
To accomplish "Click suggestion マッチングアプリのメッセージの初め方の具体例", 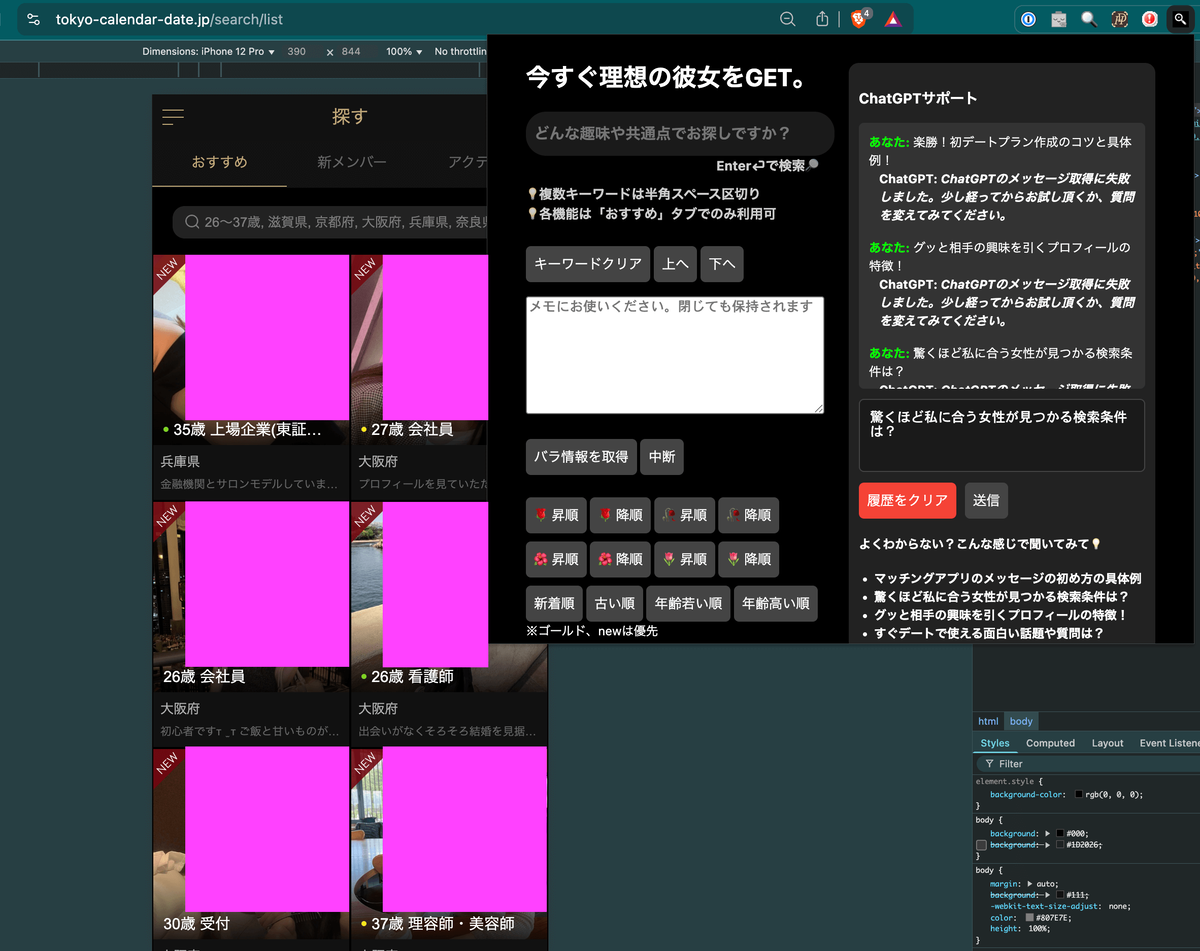I will click(1008, 579).
